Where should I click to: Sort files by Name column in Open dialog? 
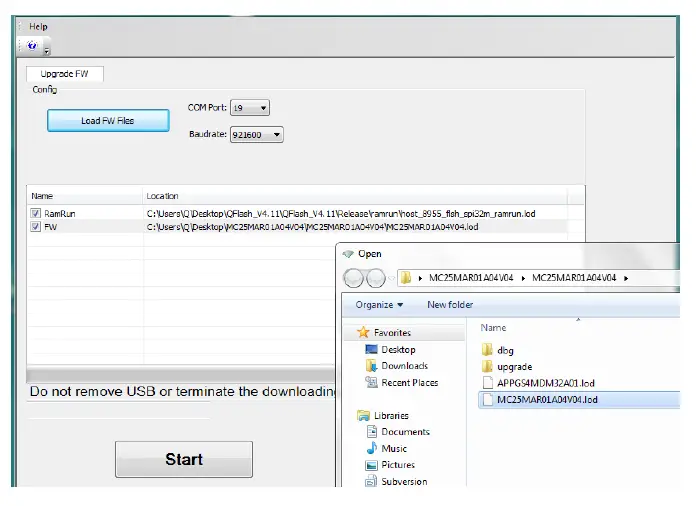pyautogui.click(x=493, y=328)
